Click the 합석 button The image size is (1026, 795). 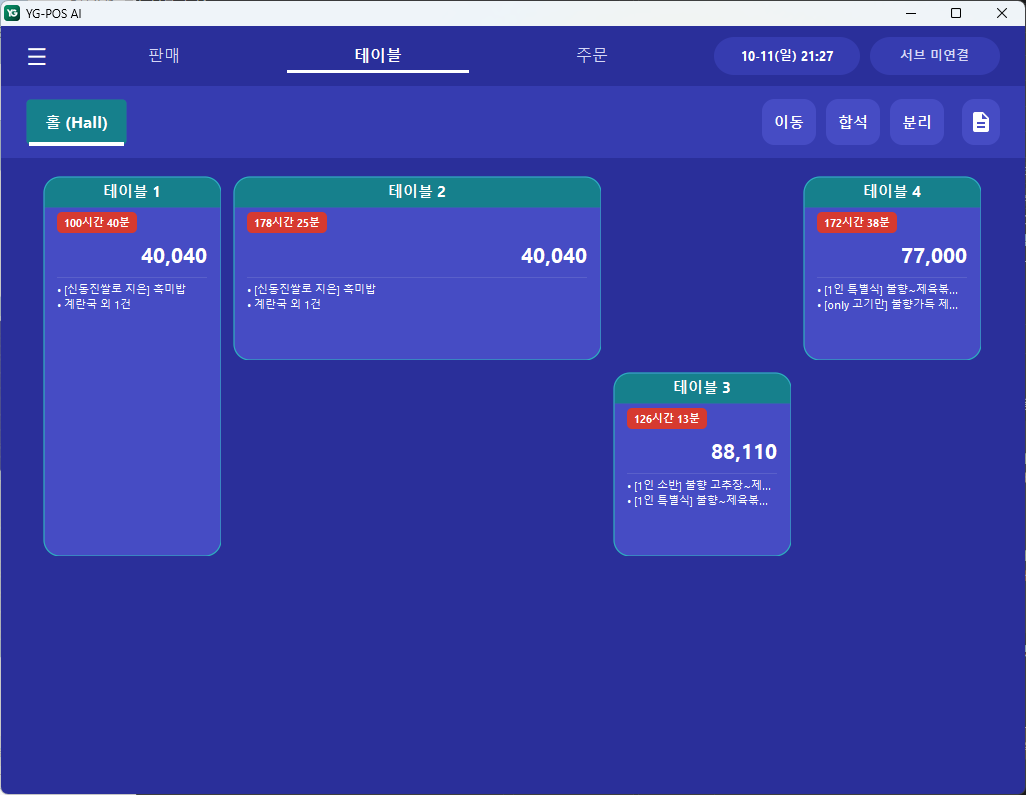coord(853,122)
